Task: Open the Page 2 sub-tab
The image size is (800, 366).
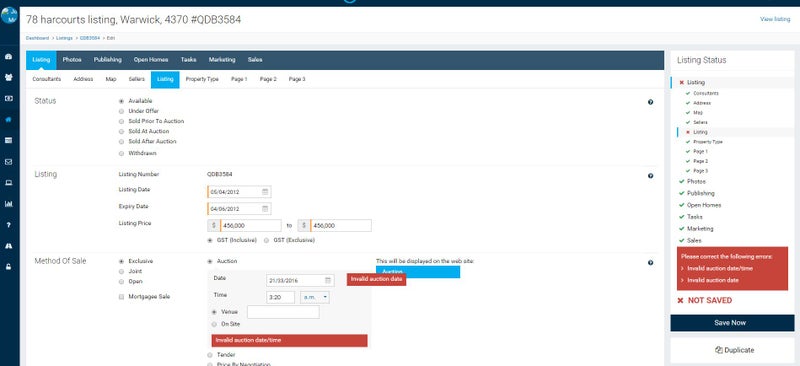Action: (x=268, y=79)
